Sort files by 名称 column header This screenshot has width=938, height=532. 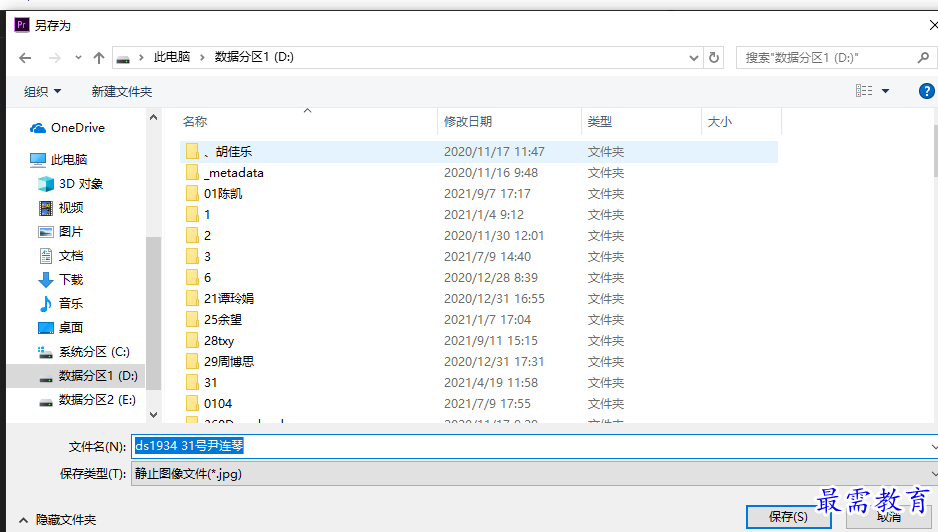tap(195, 121)
